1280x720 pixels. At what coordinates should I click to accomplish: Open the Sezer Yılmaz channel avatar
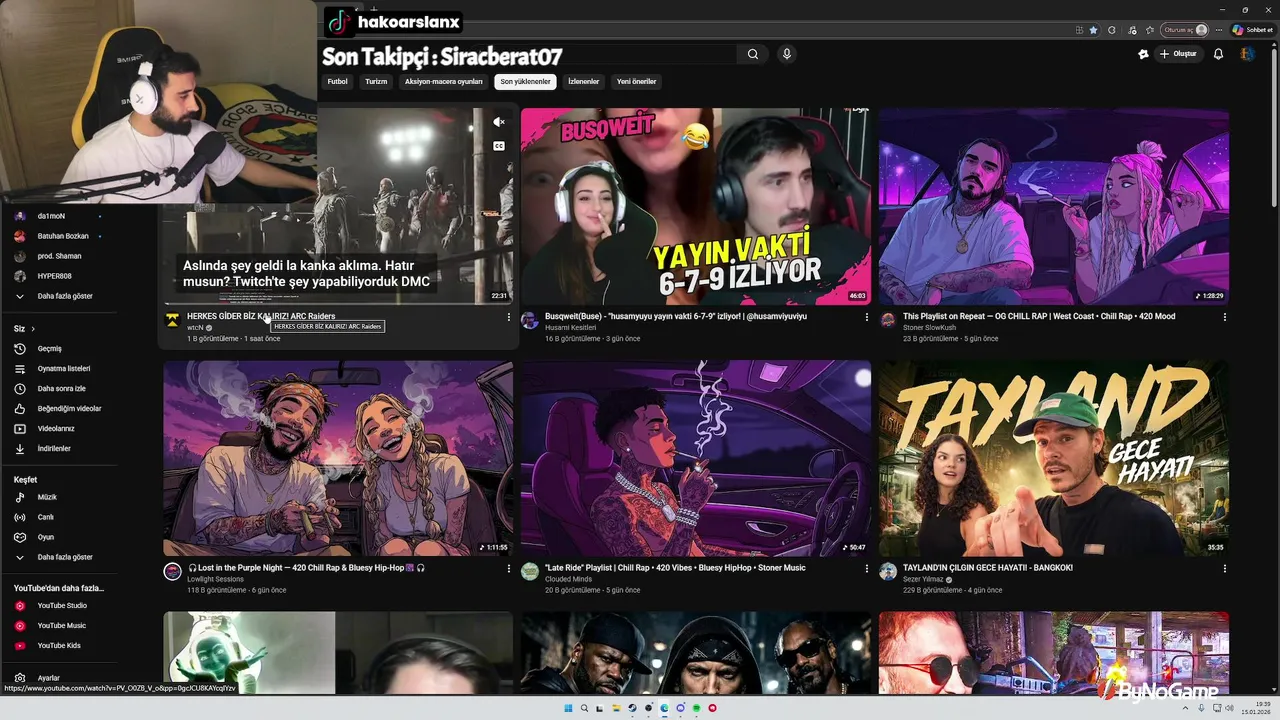click(888, 571)
